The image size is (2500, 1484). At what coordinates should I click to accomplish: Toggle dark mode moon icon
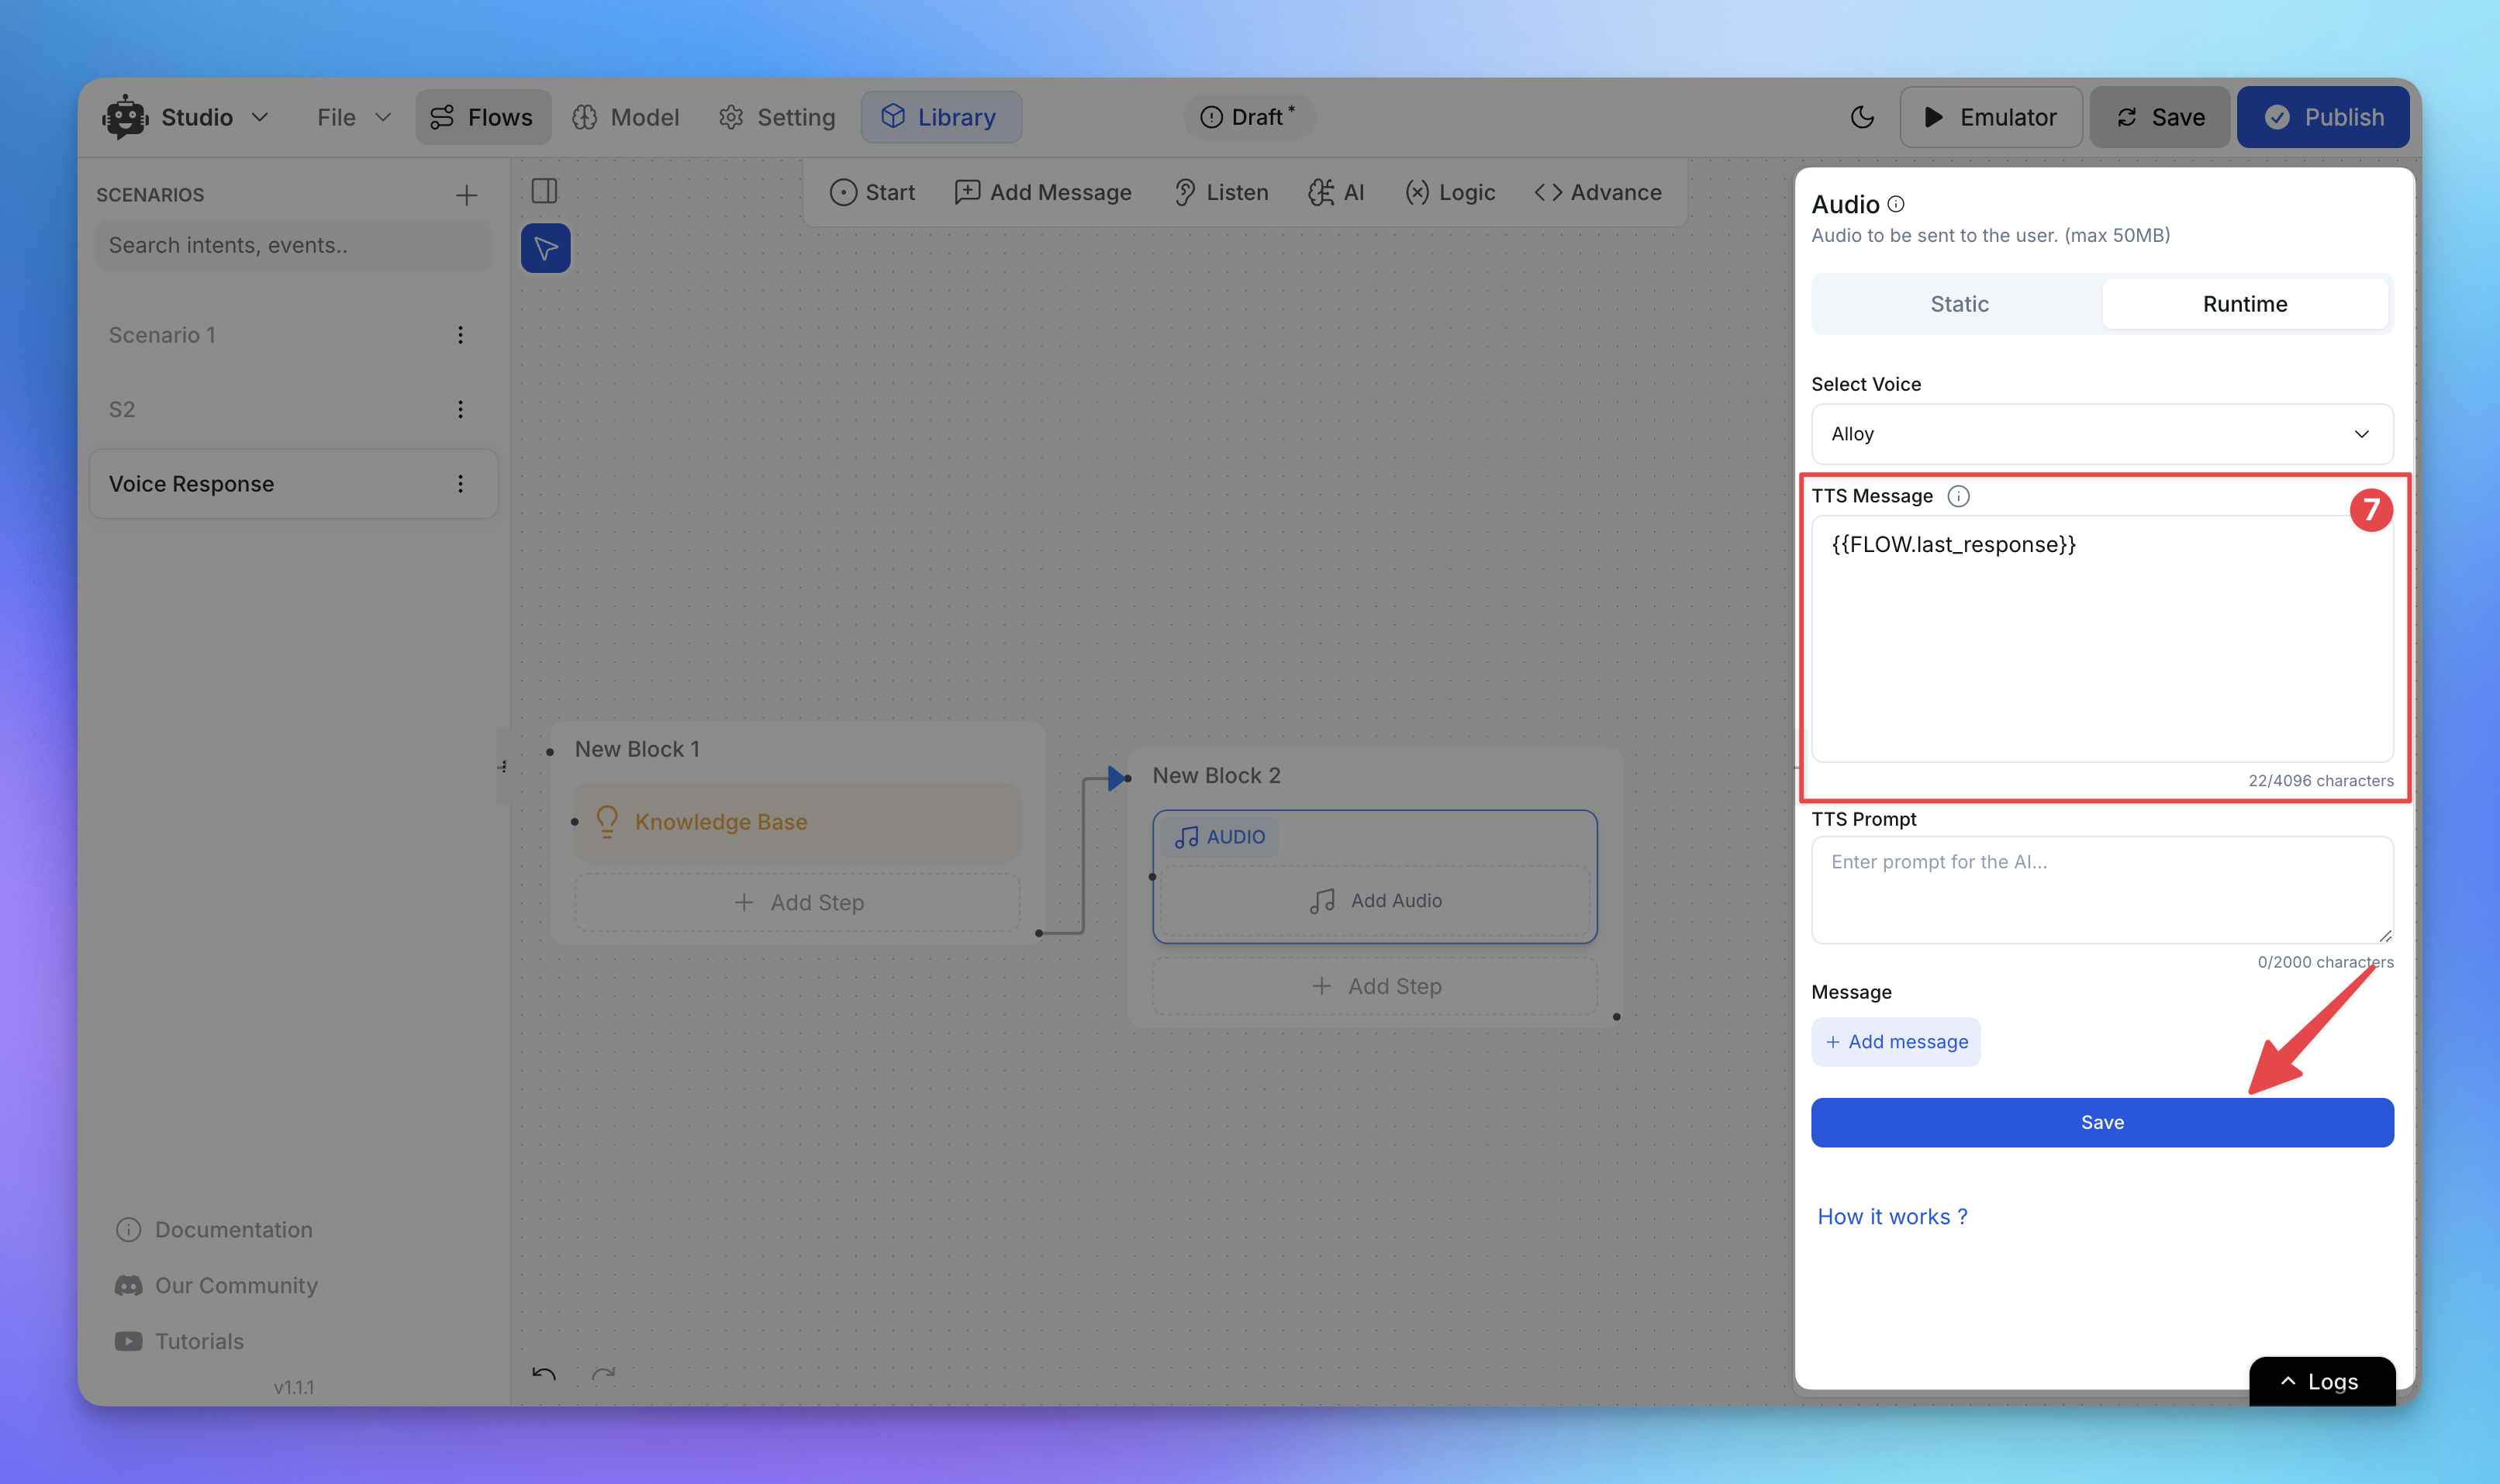tap(1861, 117)
